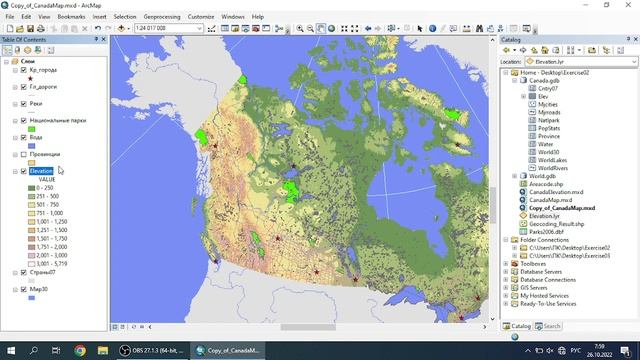This screenshot has width=640, height=360.
Task: Uncheck the Map30 layer checkbox
Action: tap(24, 289)
